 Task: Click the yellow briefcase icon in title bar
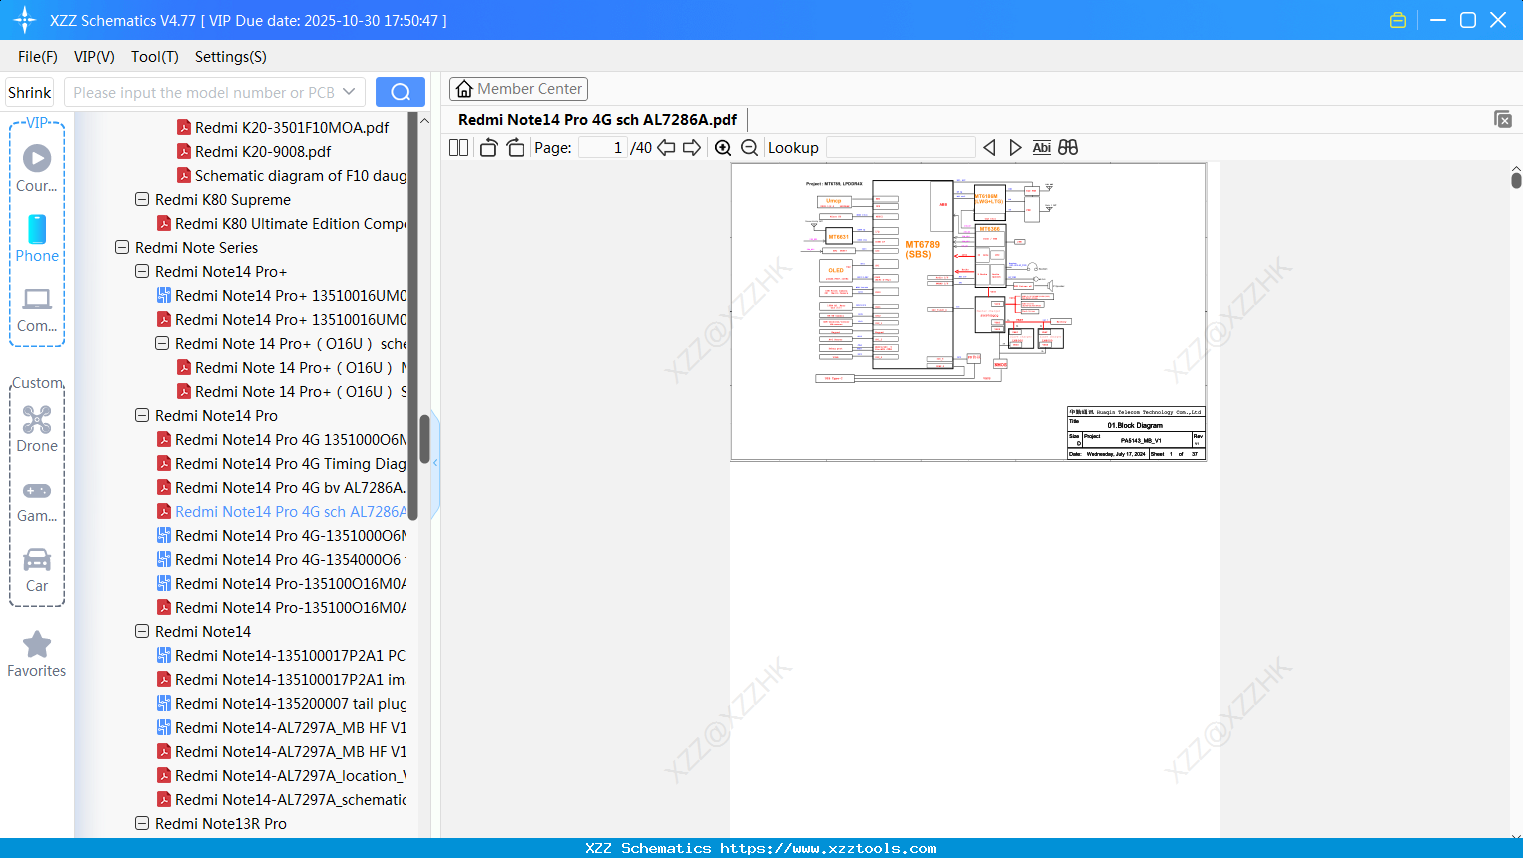click(x=1398, y=20)
